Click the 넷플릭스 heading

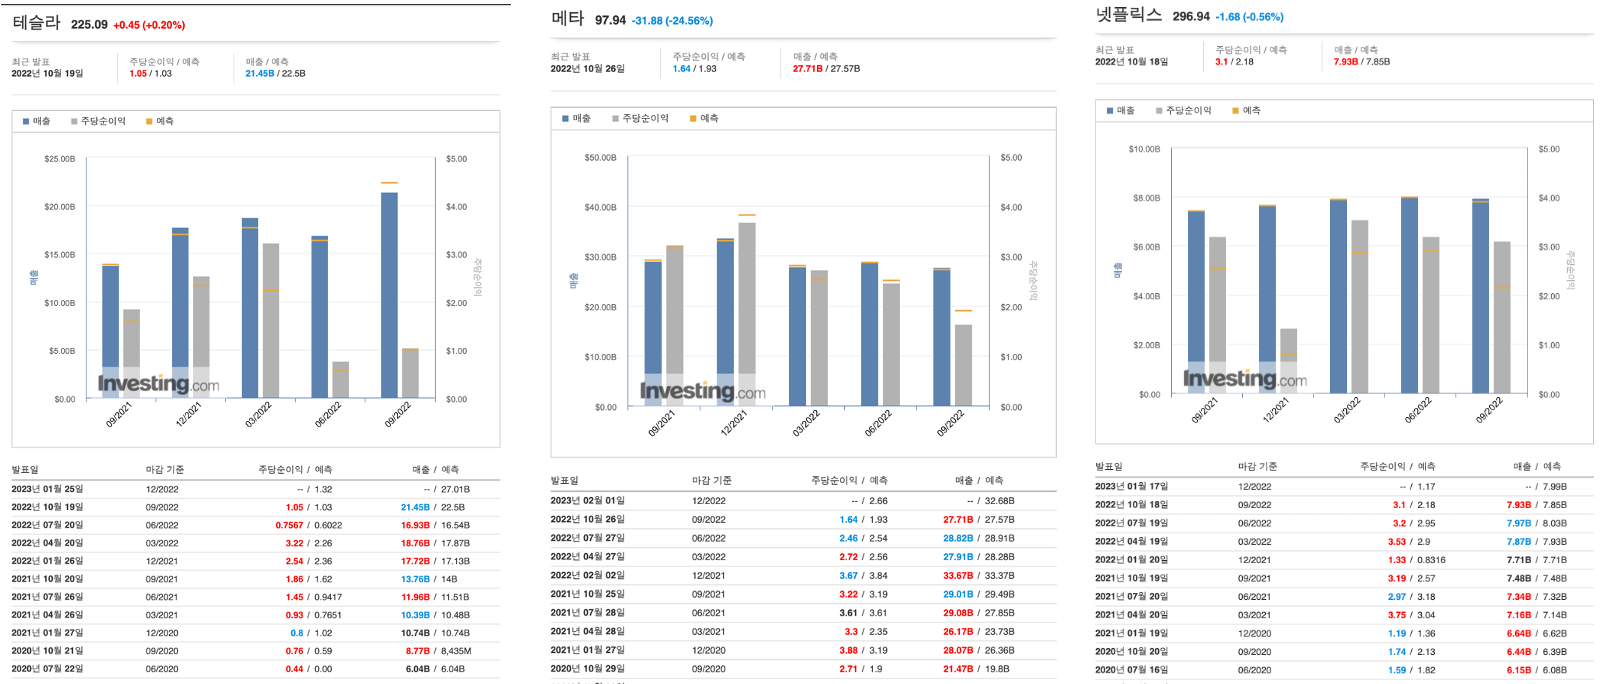[x=1128, y=15]
